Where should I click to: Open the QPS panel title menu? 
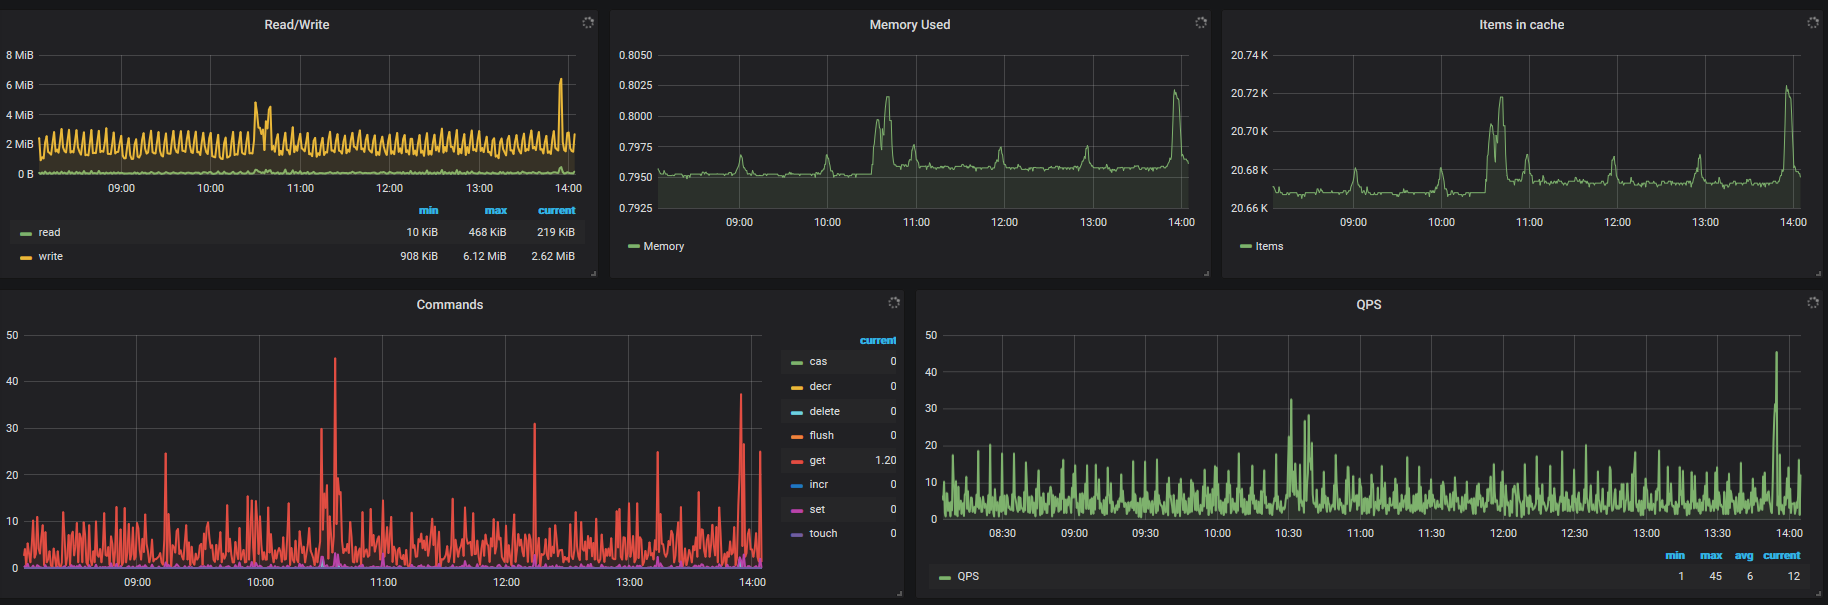pyautogui.click(x=1369, y=305)
